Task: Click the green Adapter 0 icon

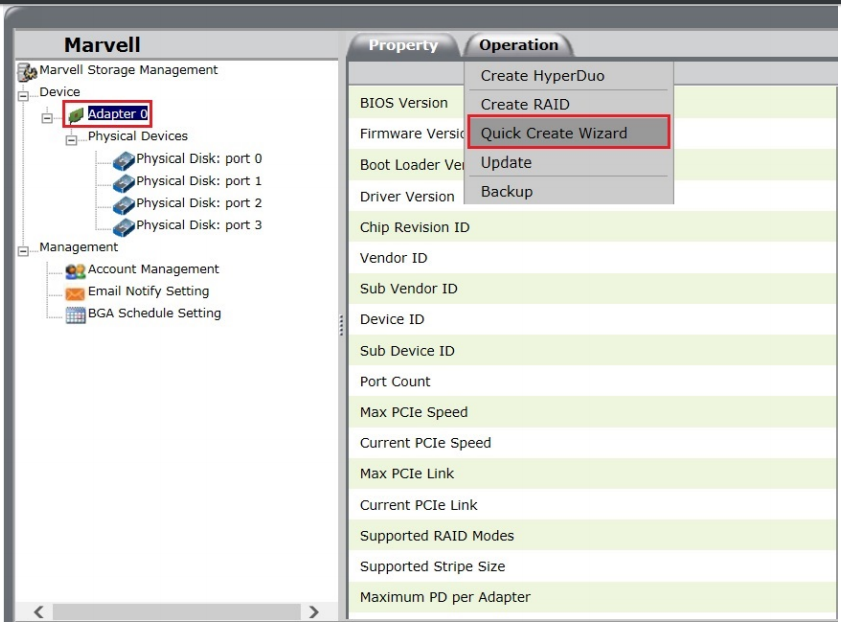Action: [x=76, y=116]
